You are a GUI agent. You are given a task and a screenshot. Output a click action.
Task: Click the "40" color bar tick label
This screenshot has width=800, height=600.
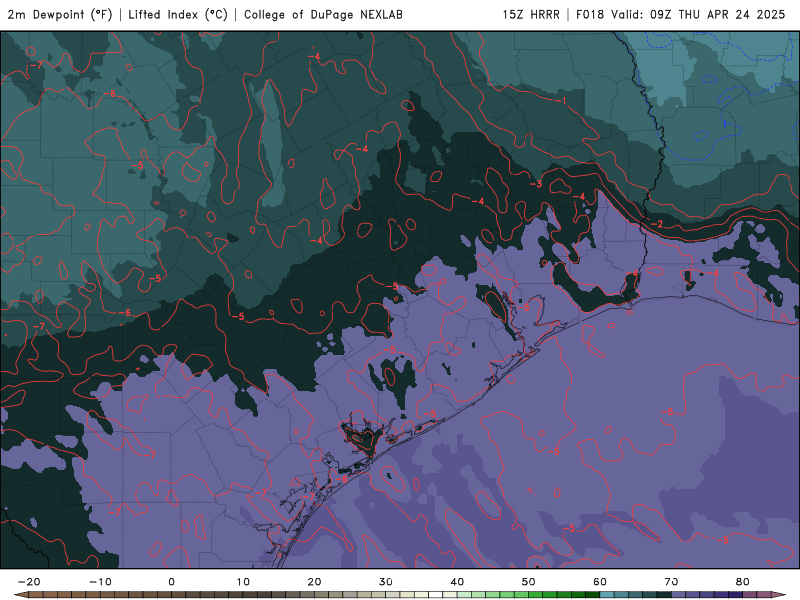click(457, 582)
